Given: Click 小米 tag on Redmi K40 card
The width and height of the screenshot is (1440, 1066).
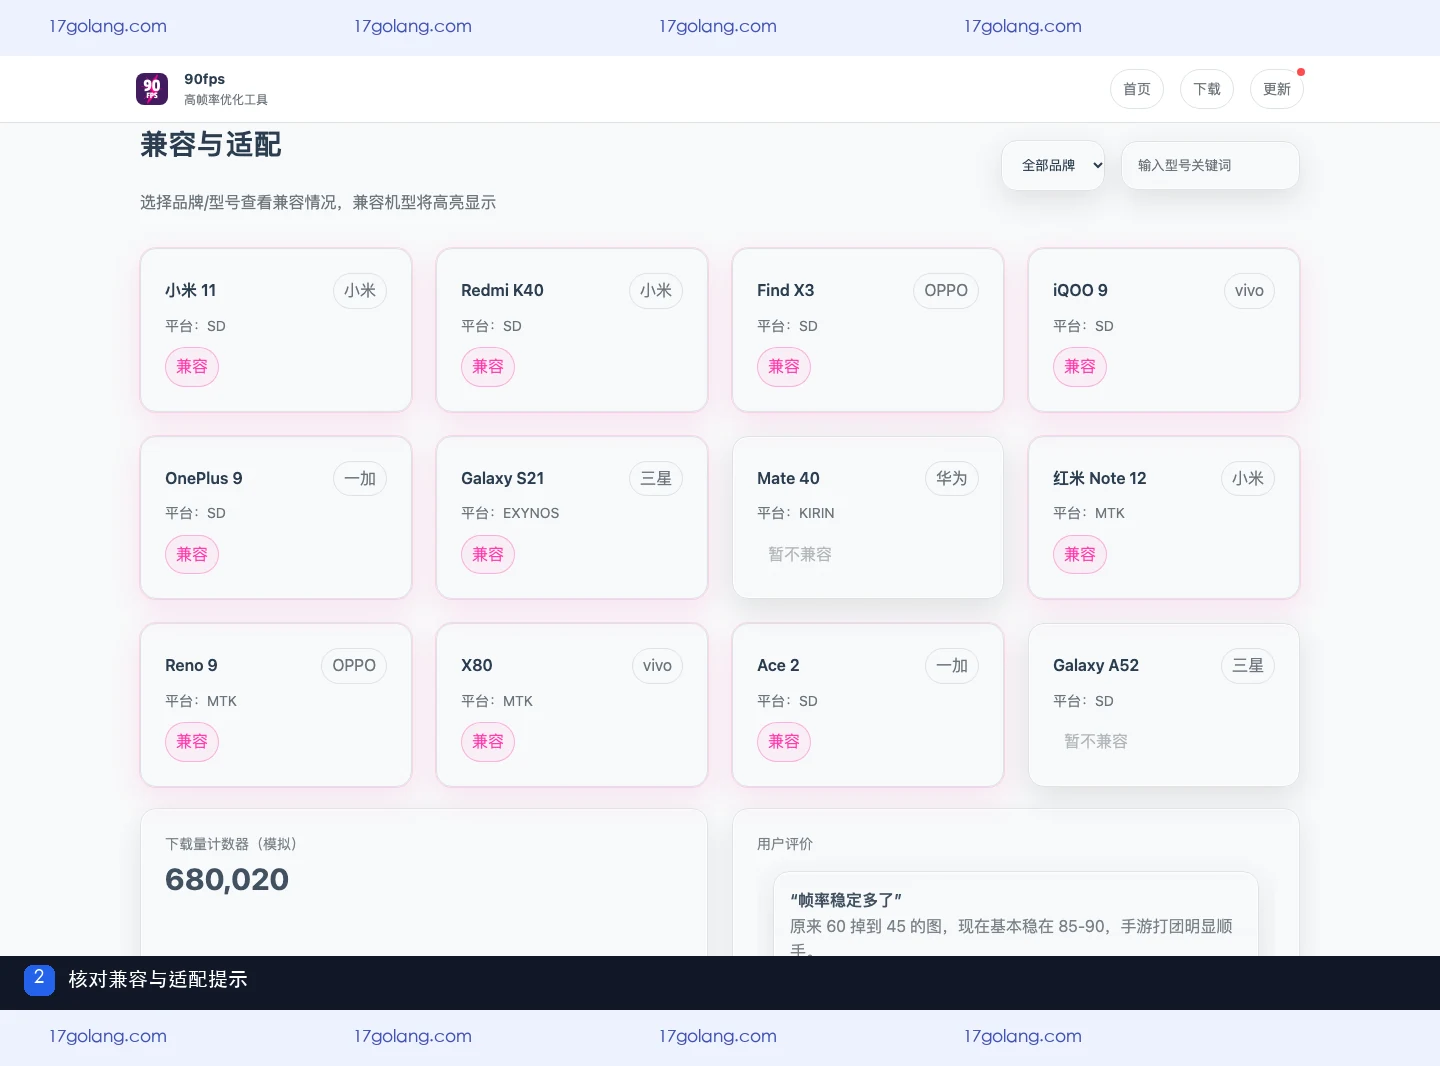Looking at the screenshot, I should 656,290.
